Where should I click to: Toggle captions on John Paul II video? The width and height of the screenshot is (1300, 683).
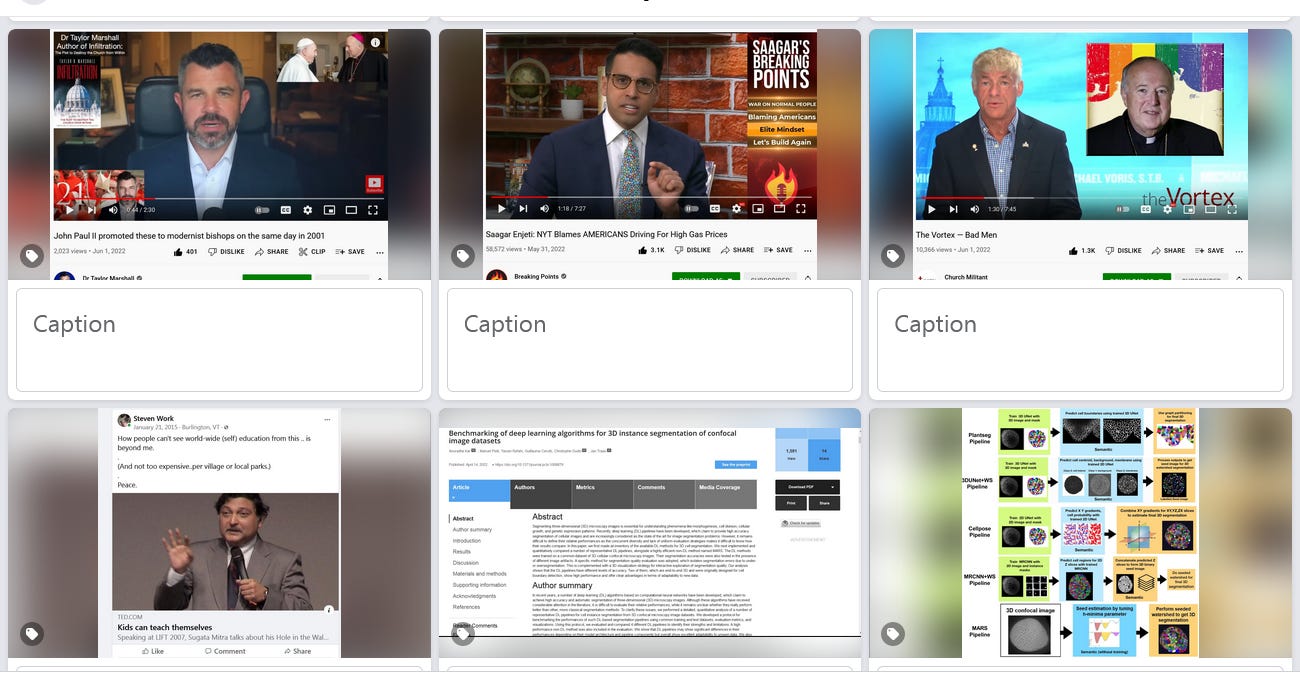285,210
